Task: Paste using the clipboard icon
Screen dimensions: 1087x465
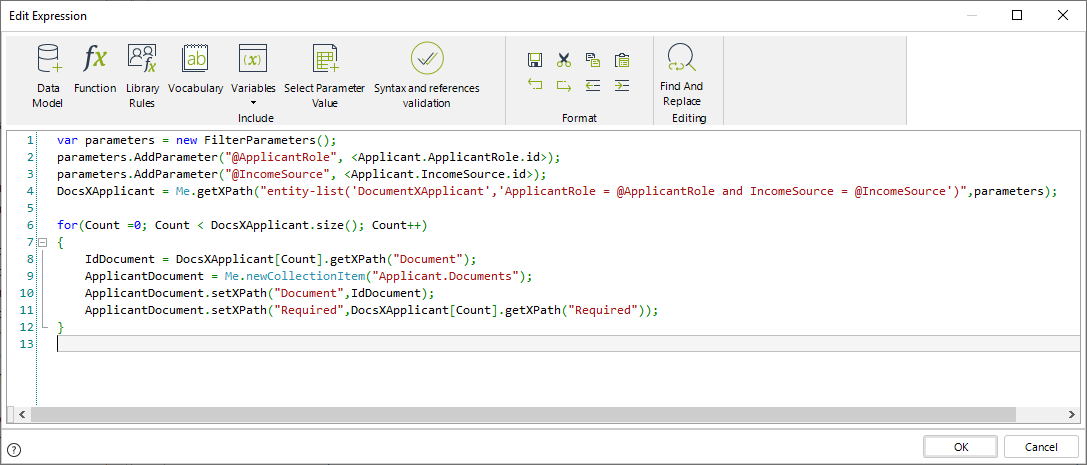Action: click(x=622, y=60)
